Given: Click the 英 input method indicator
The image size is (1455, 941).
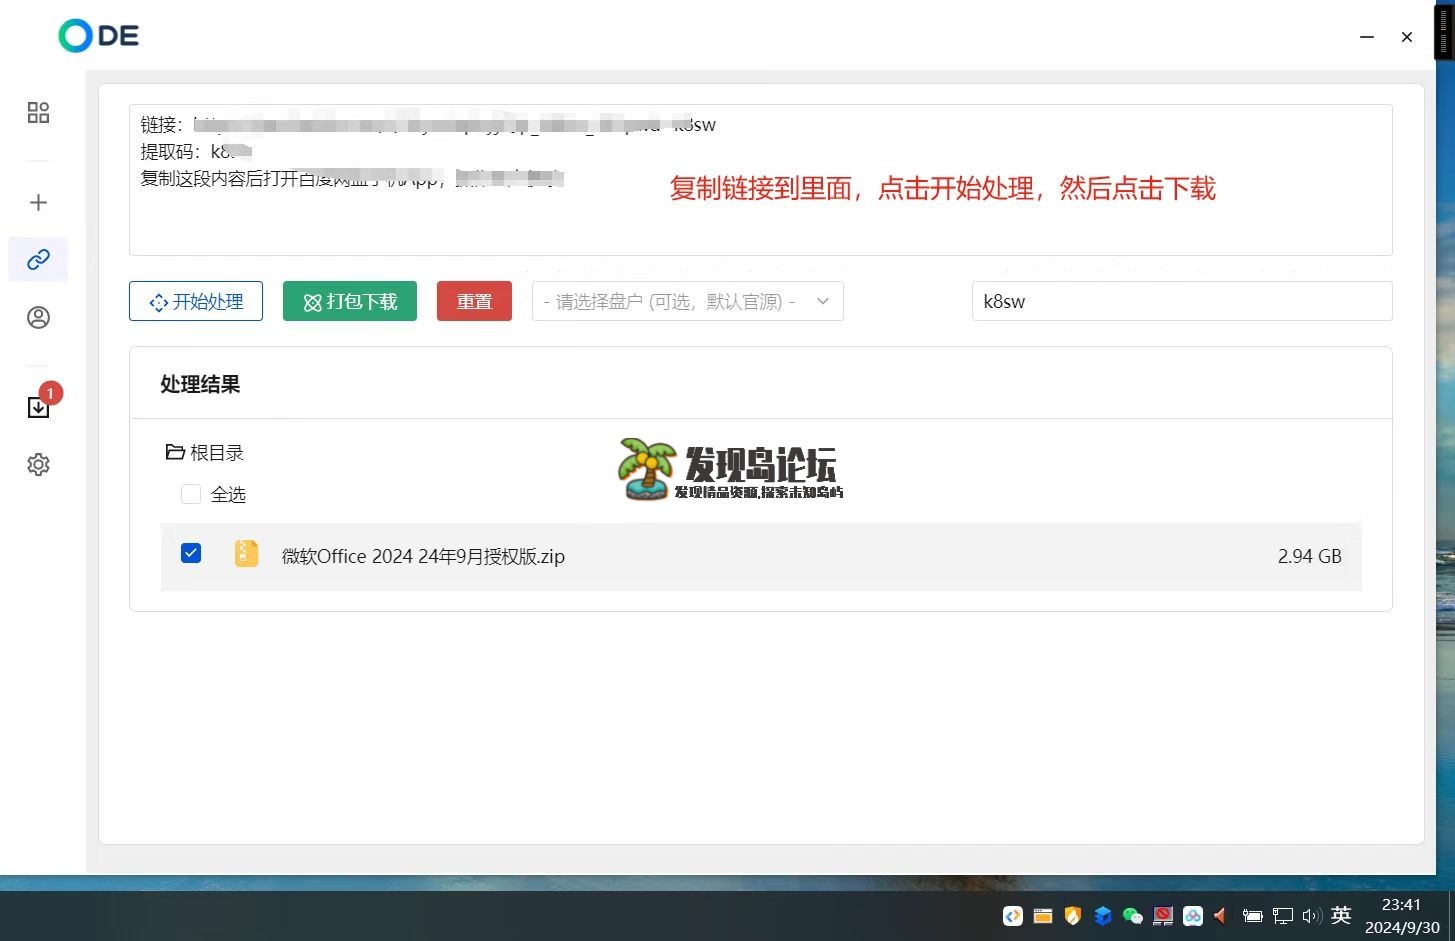Looking at the screenshot, I should pyautogui.click(x=1342, y=915).
